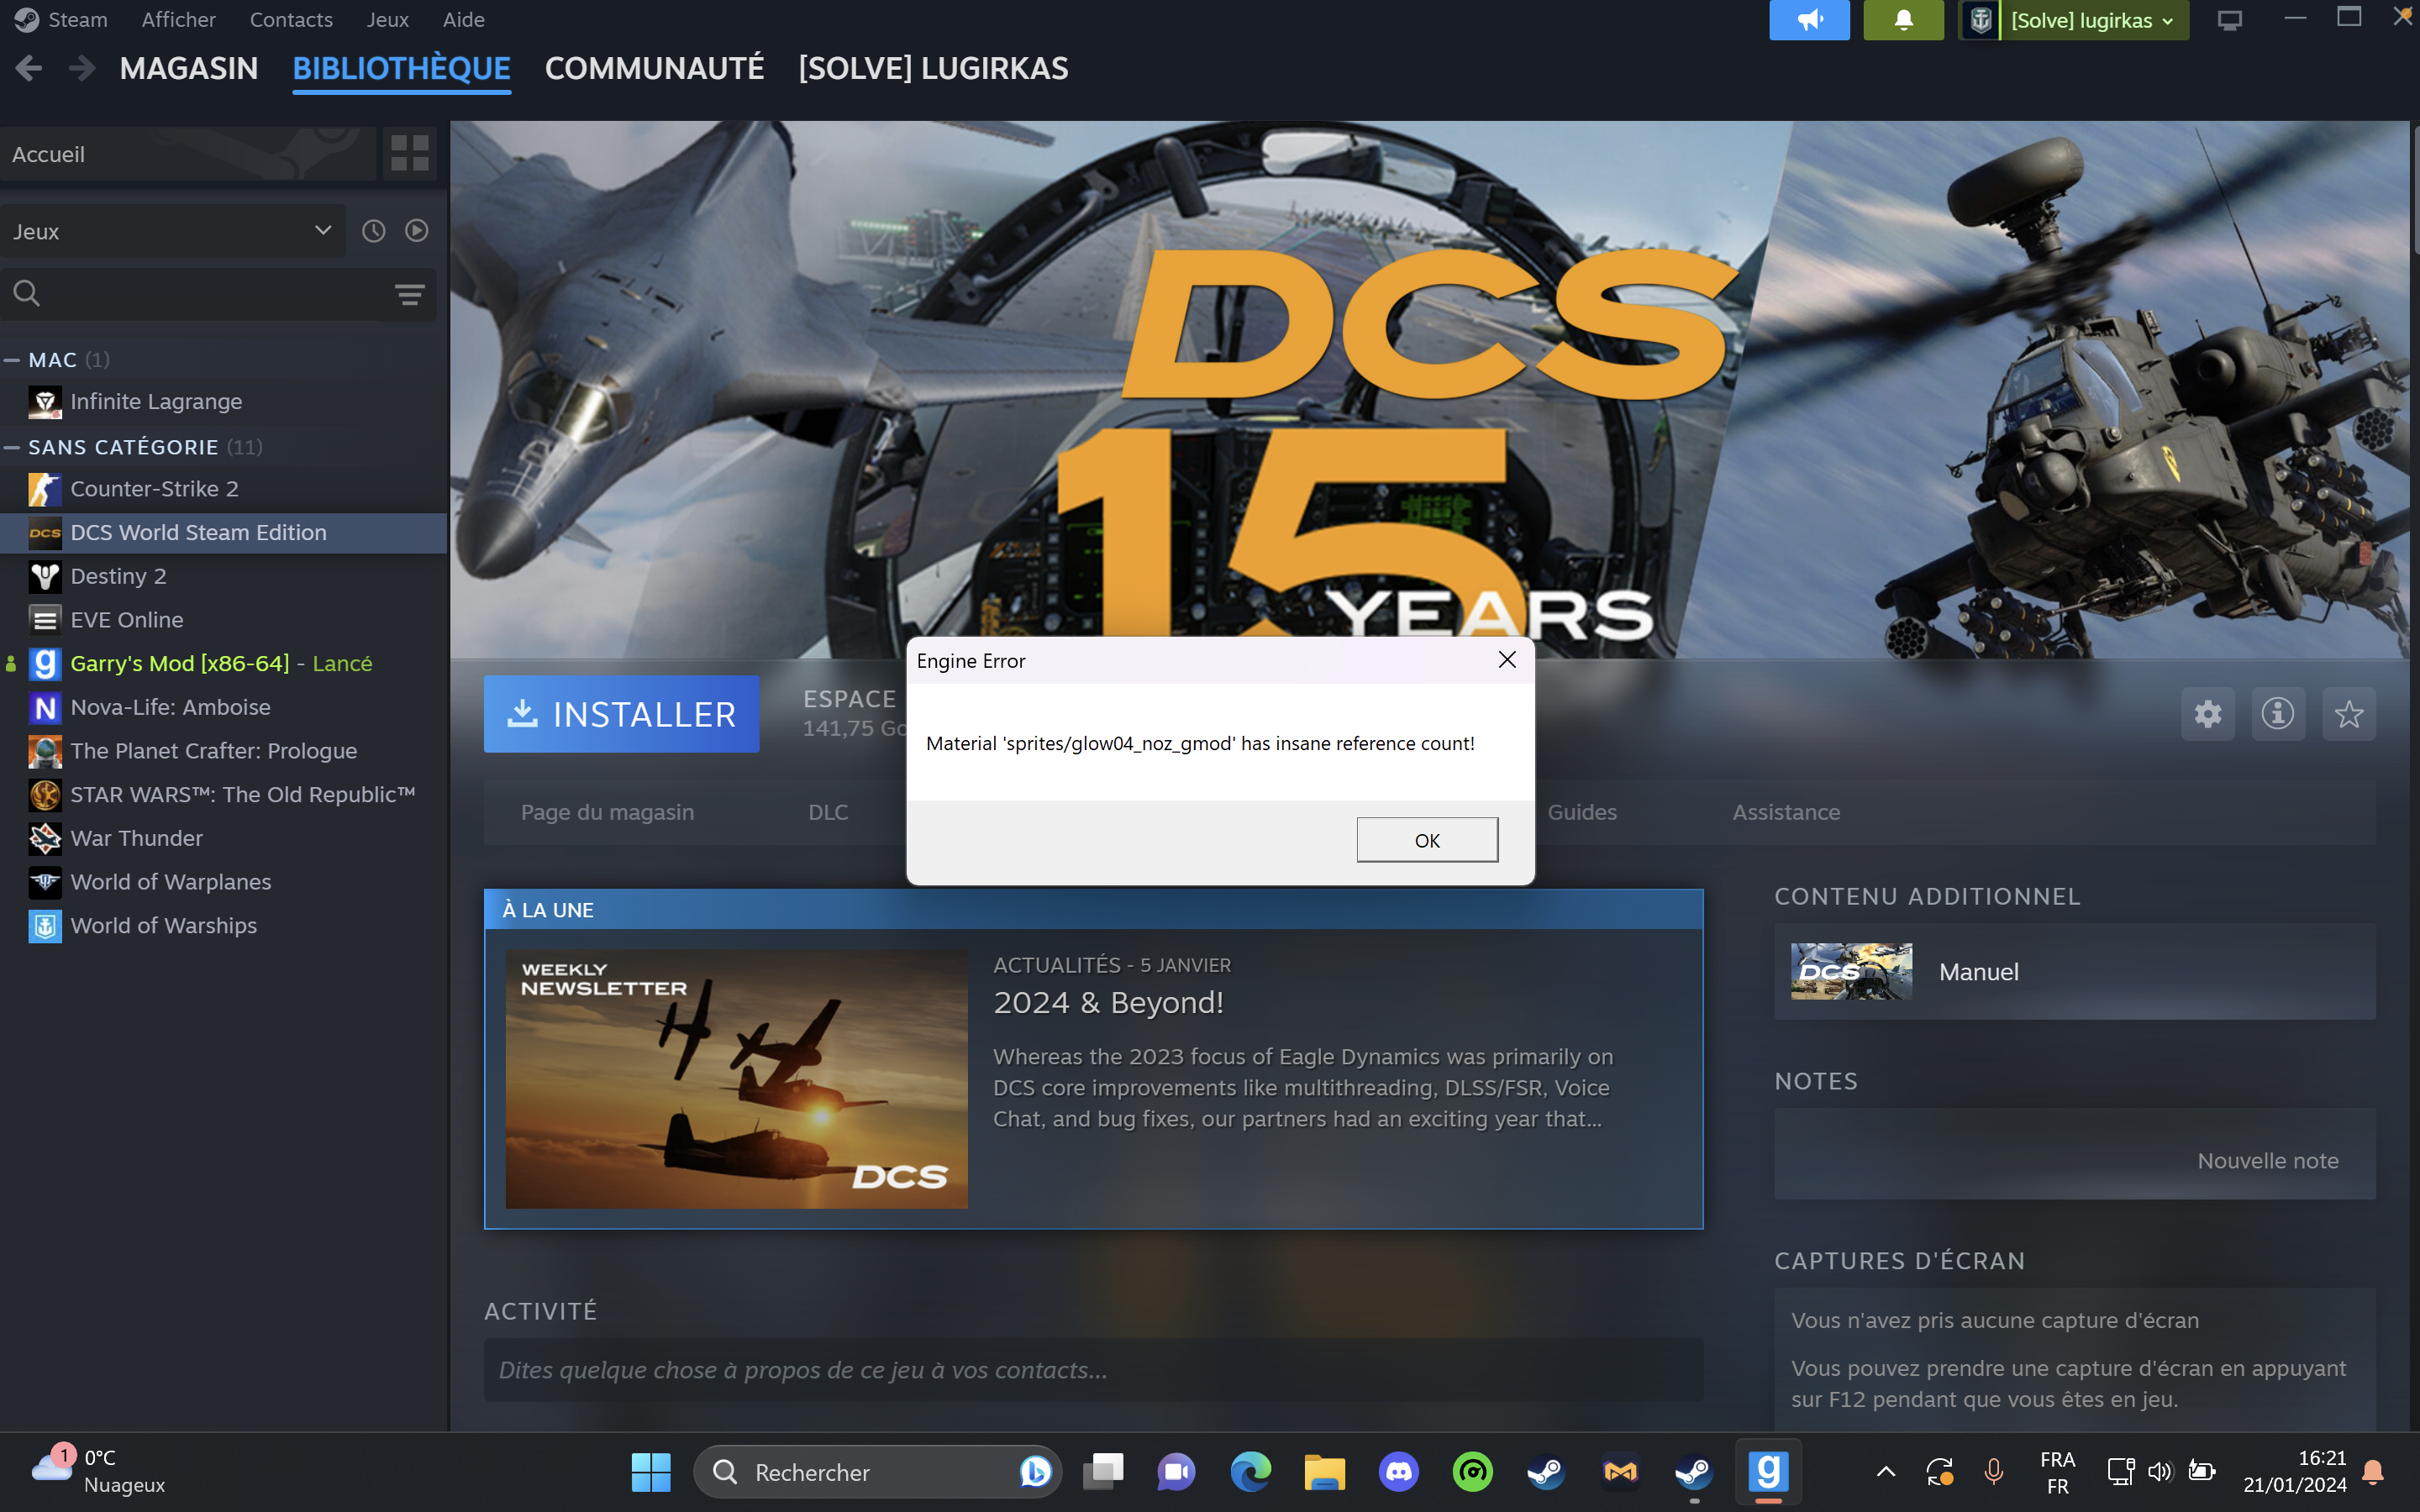The image size is (2420, 1512).
Task: Click the ready-to-play filter icon
Action: point(417,231)
